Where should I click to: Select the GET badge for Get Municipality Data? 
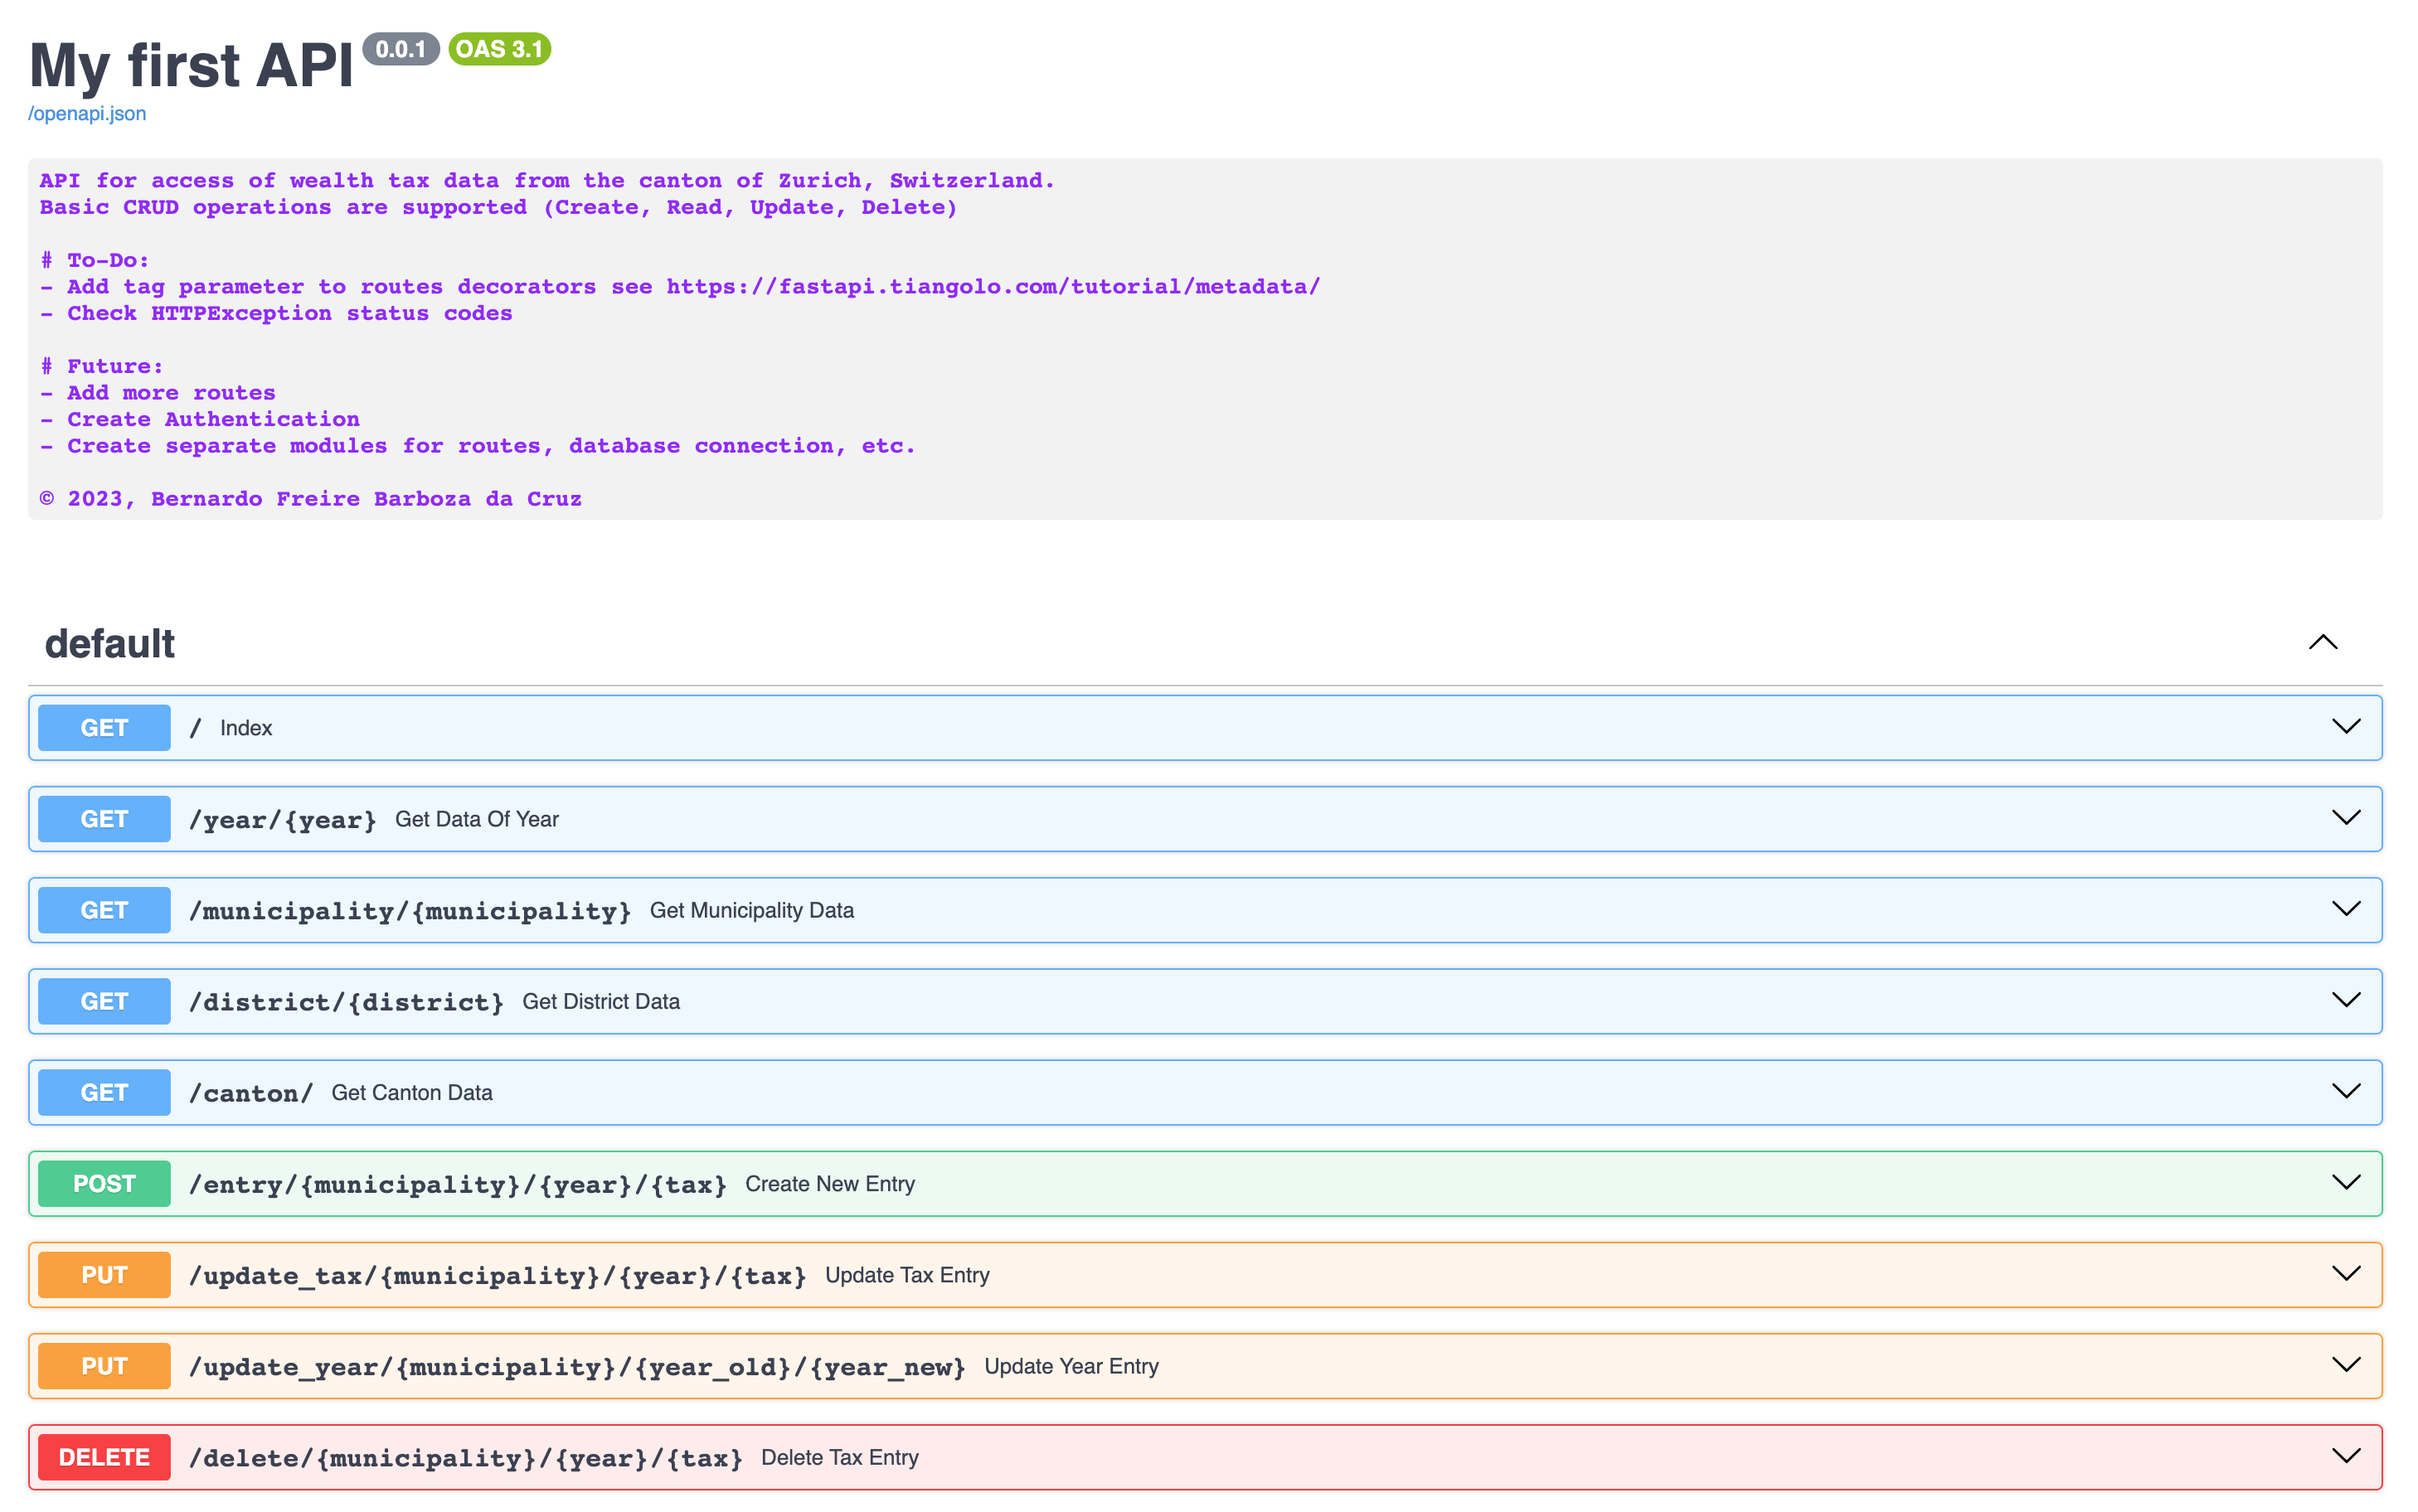[103, 909]
